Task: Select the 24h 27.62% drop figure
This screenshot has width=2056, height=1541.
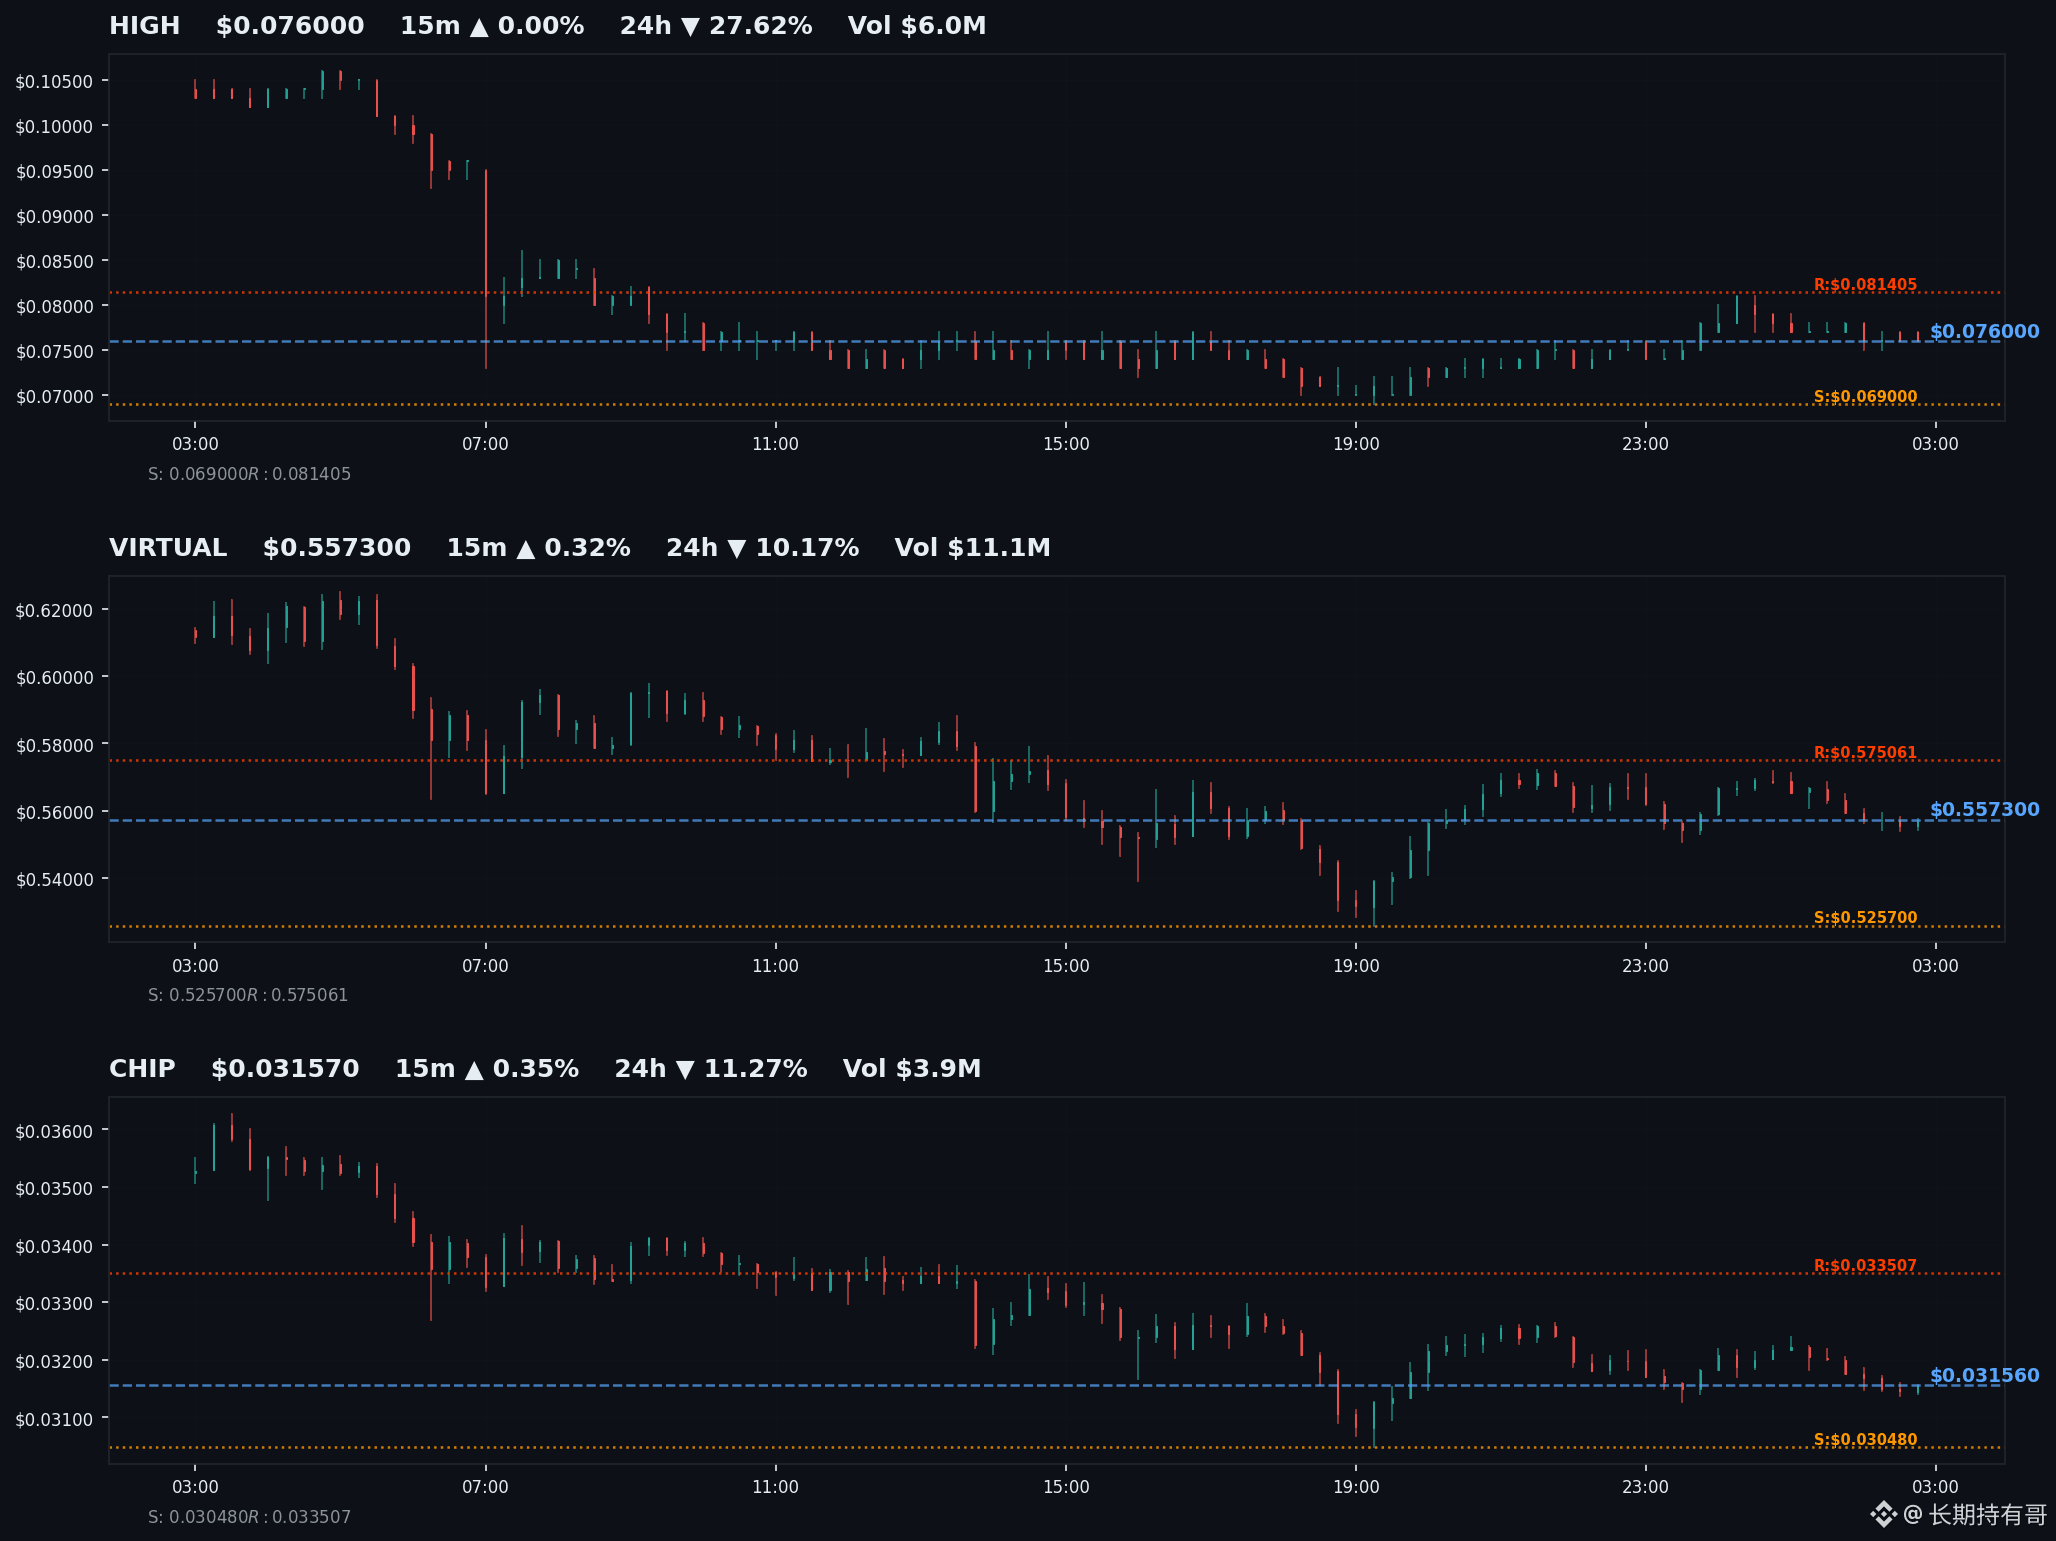Action: [x=716, y=26]
